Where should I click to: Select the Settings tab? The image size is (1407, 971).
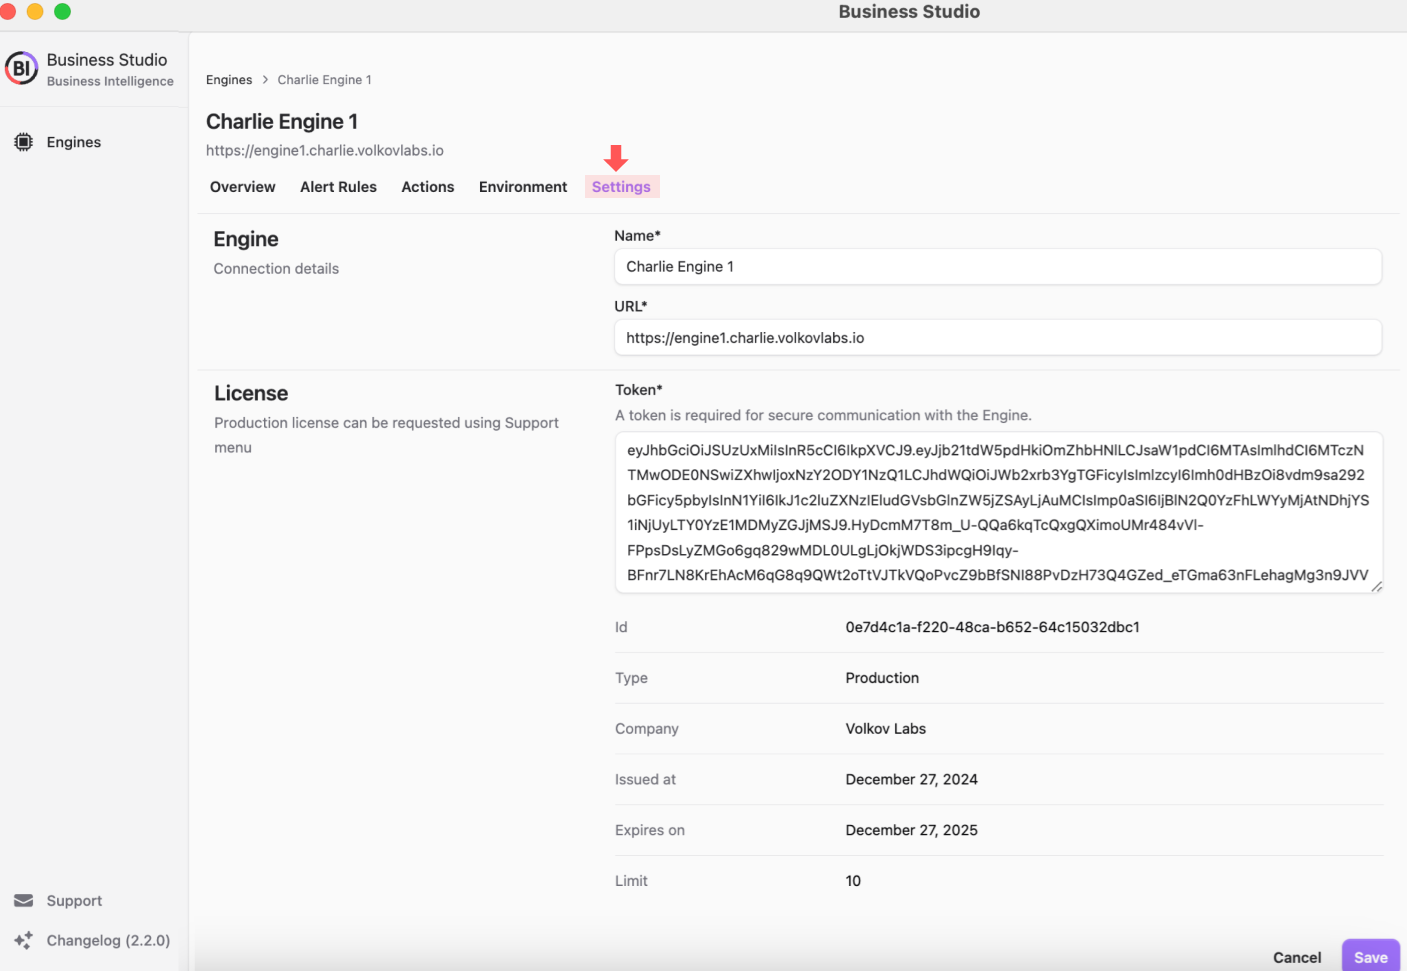pyautogui.click(x=621, y=187)
